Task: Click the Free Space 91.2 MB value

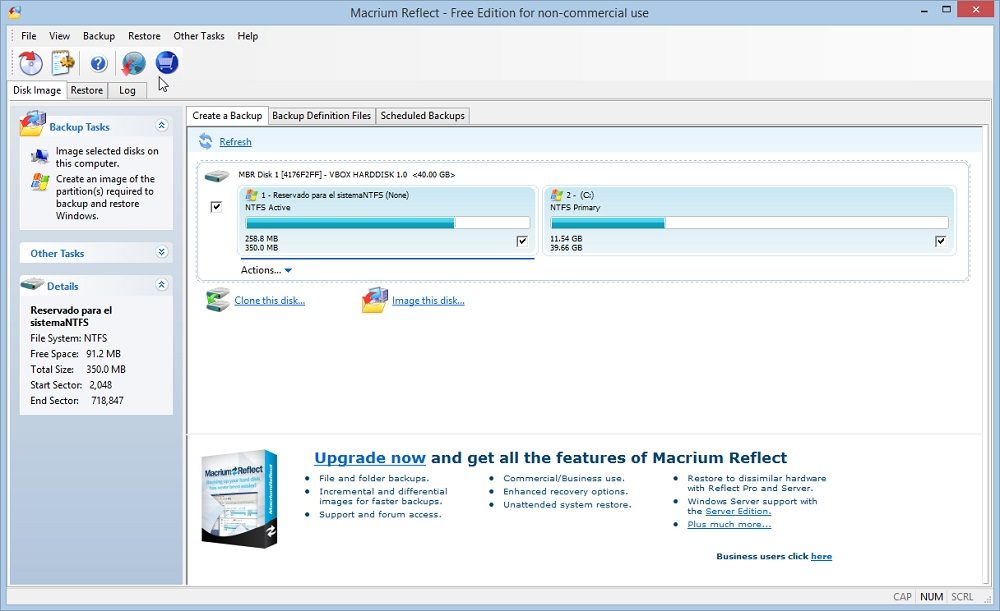Action: tap(103, 353)
